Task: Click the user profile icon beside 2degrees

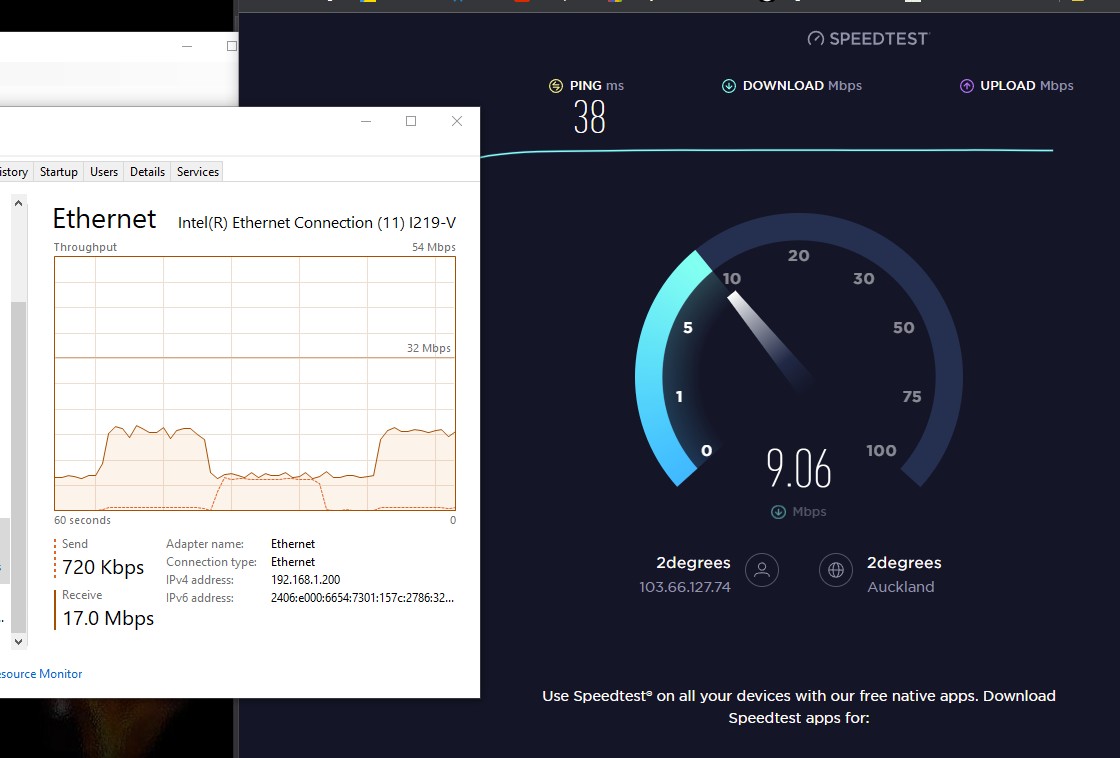Action: tap(762, 570)
